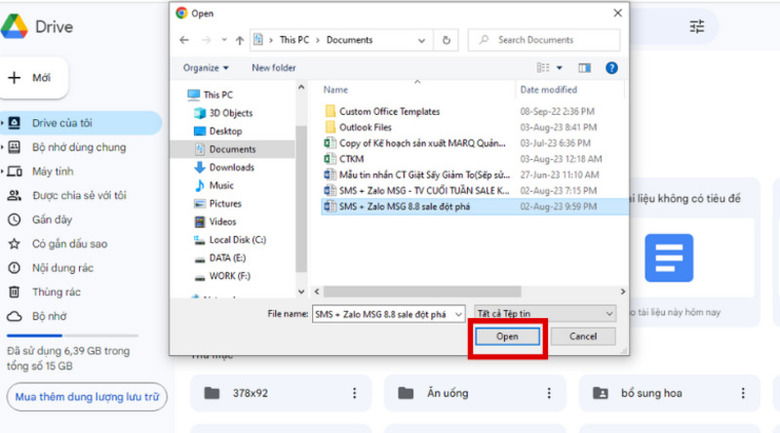Open the change view dropdown
Image resolution: width=780 pixels, height=433 pixels.
pyautogui.click(x=560, y=68)
